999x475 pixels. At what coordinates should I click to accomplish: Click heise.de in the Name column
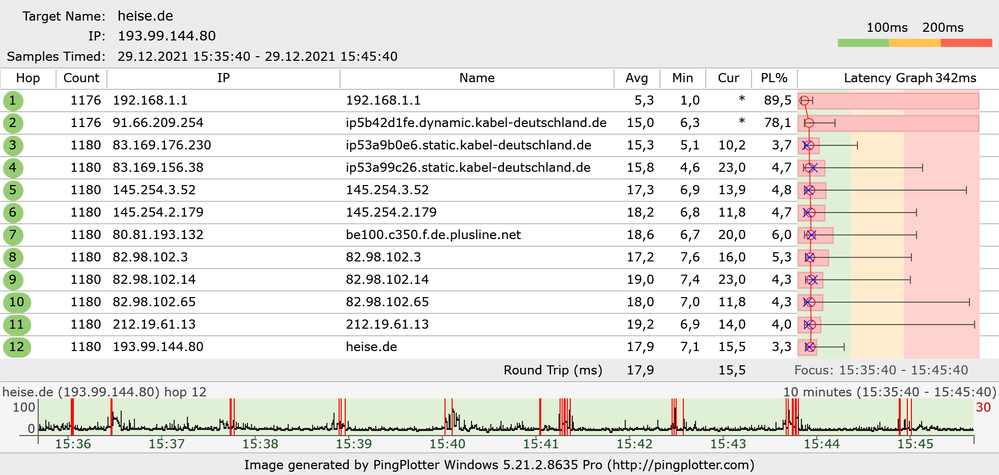(372, 347)
